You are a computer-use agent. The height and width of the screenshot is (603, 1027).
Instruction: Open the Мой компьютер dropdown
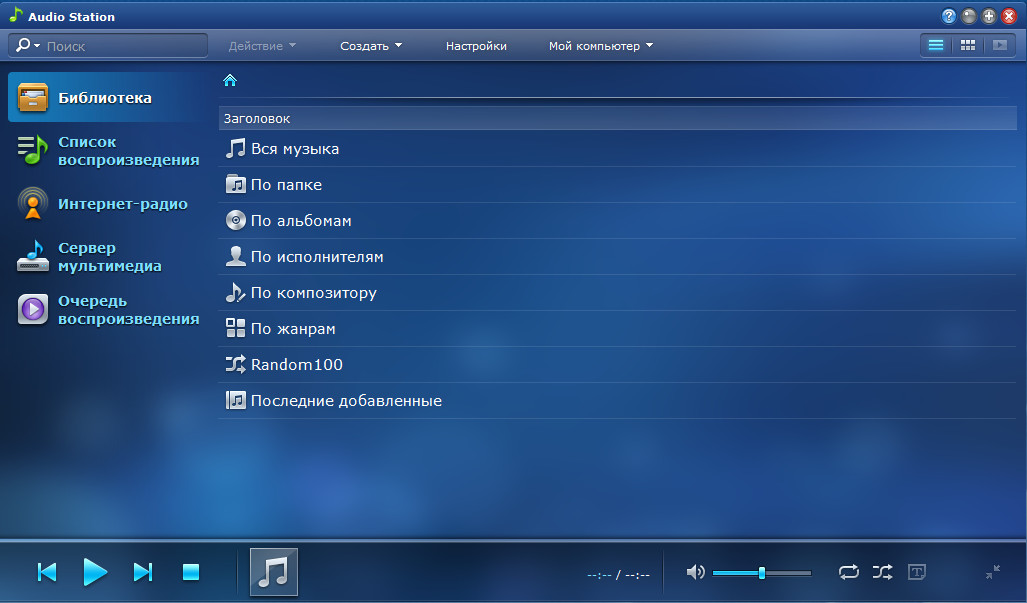coord(600,46)
